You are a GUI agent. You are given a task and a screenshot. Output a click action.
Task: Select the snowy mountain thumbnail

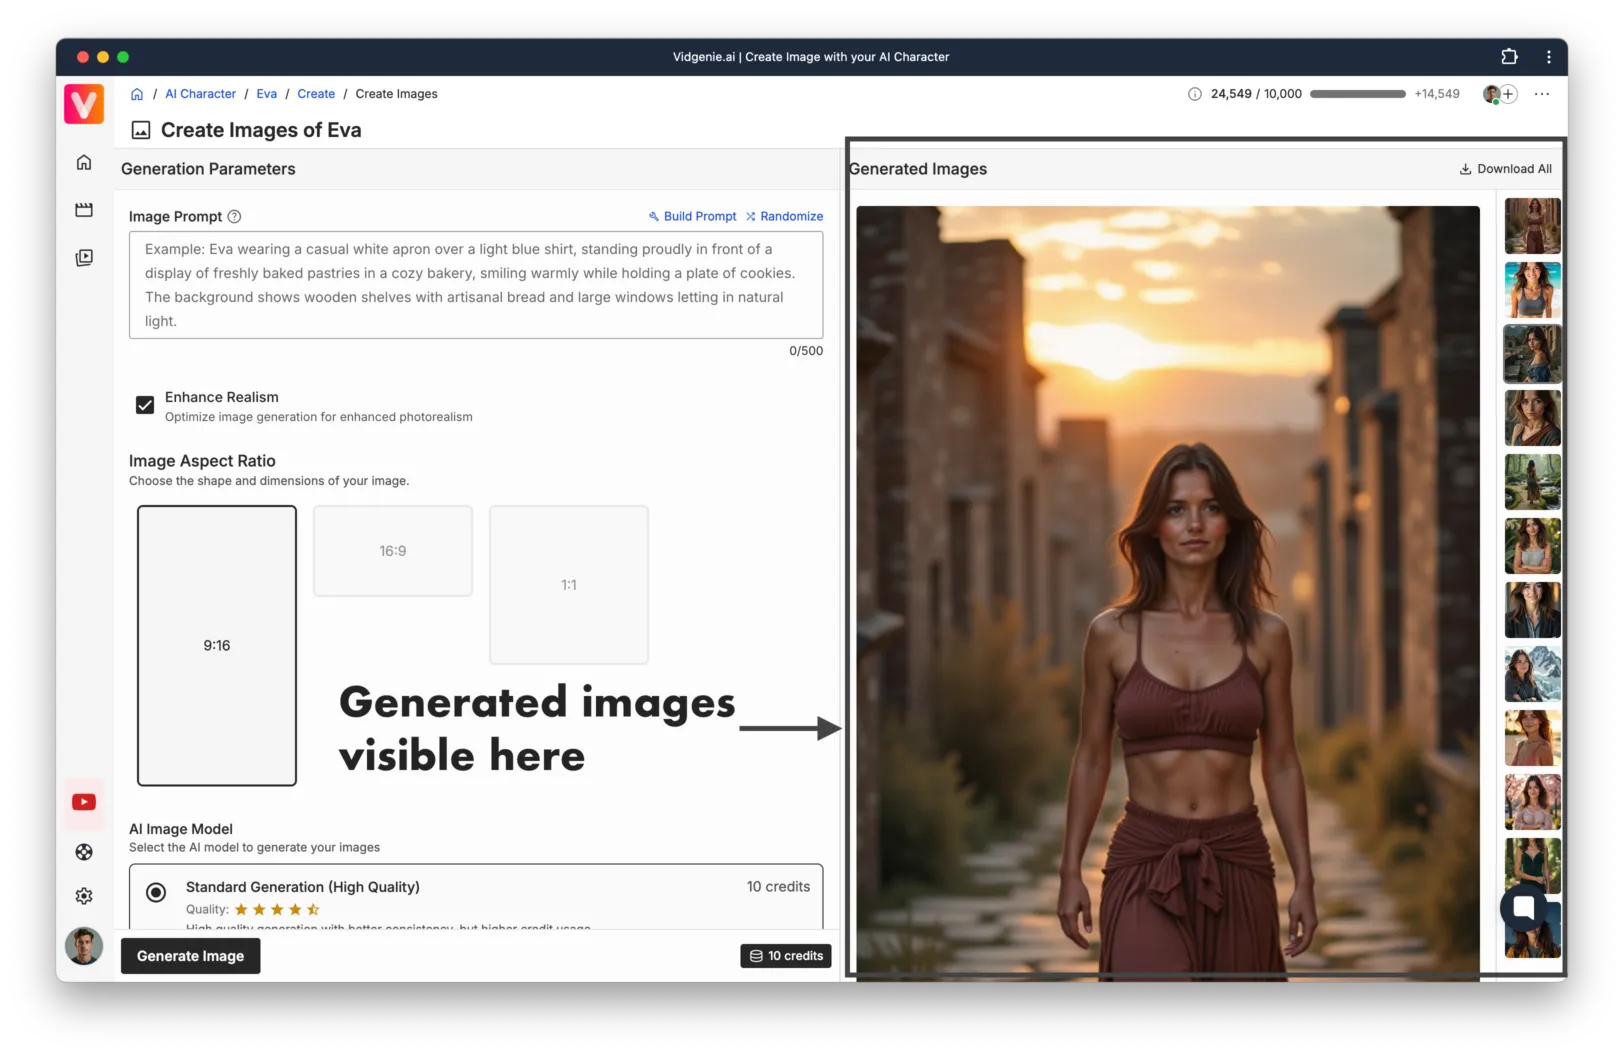pos(1532,674)
